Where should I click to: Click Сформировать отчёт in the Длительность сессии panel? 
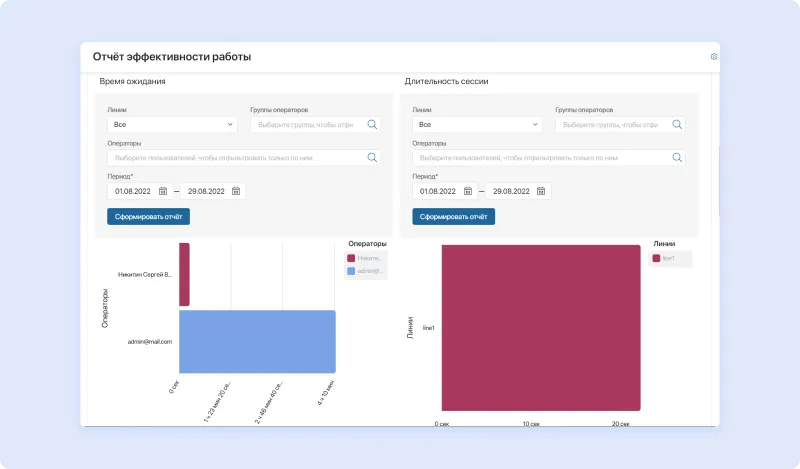453,216
